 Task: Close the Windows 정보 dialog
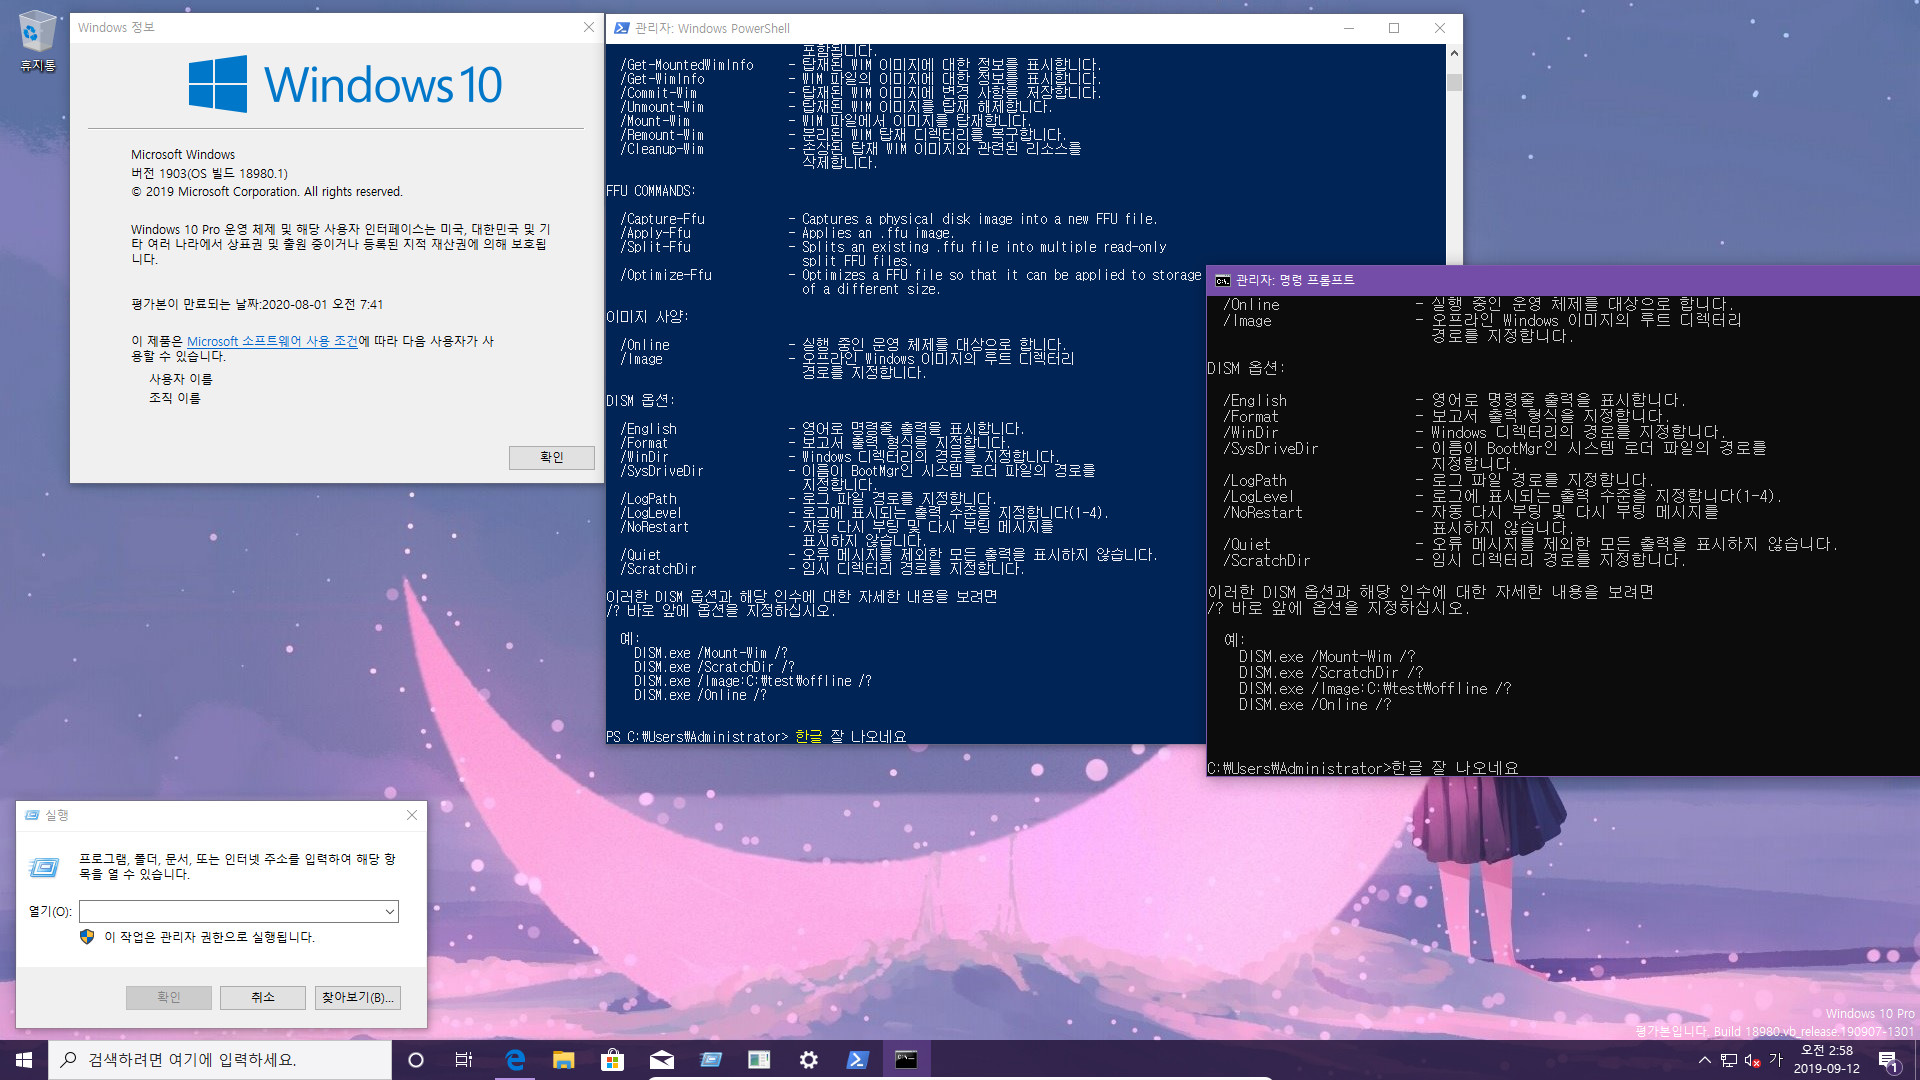click(589, 27)
